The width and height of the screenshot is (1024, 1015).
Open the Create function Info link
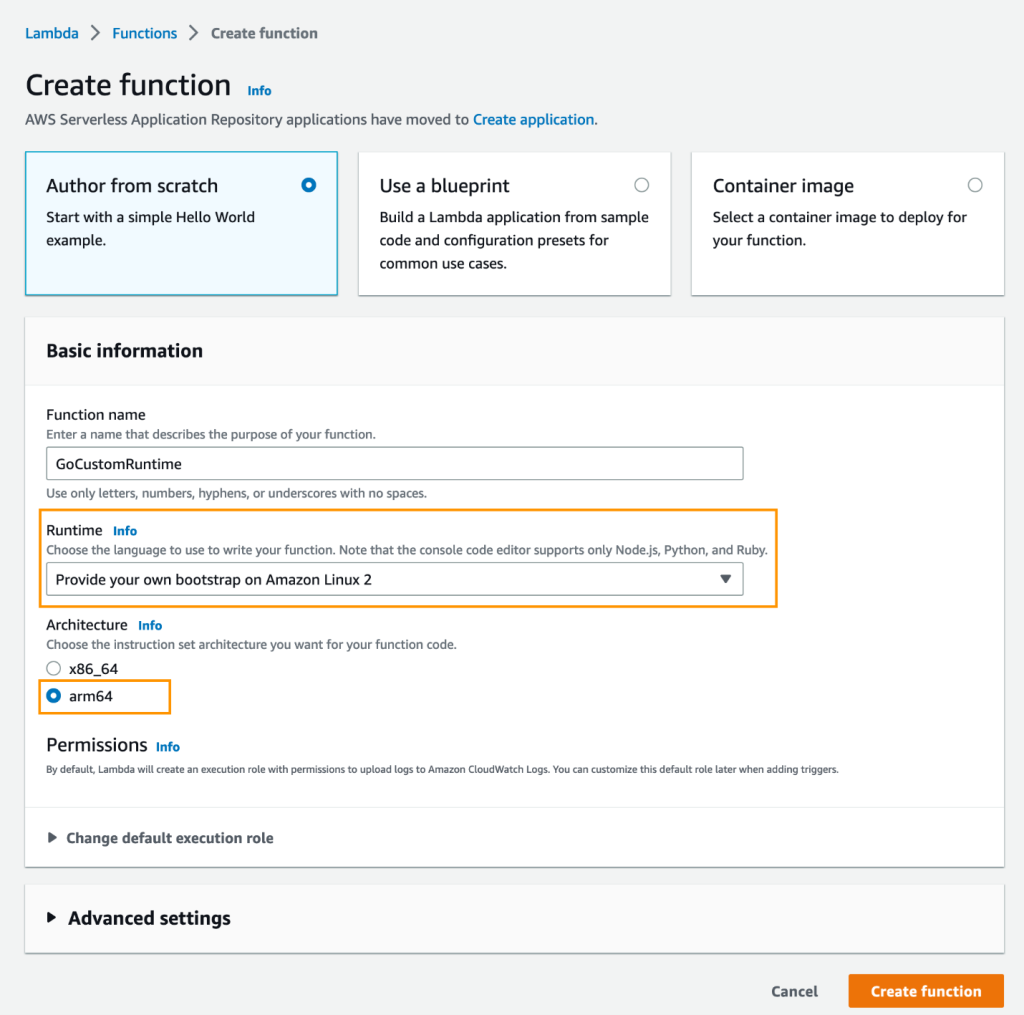coord(259,91)
